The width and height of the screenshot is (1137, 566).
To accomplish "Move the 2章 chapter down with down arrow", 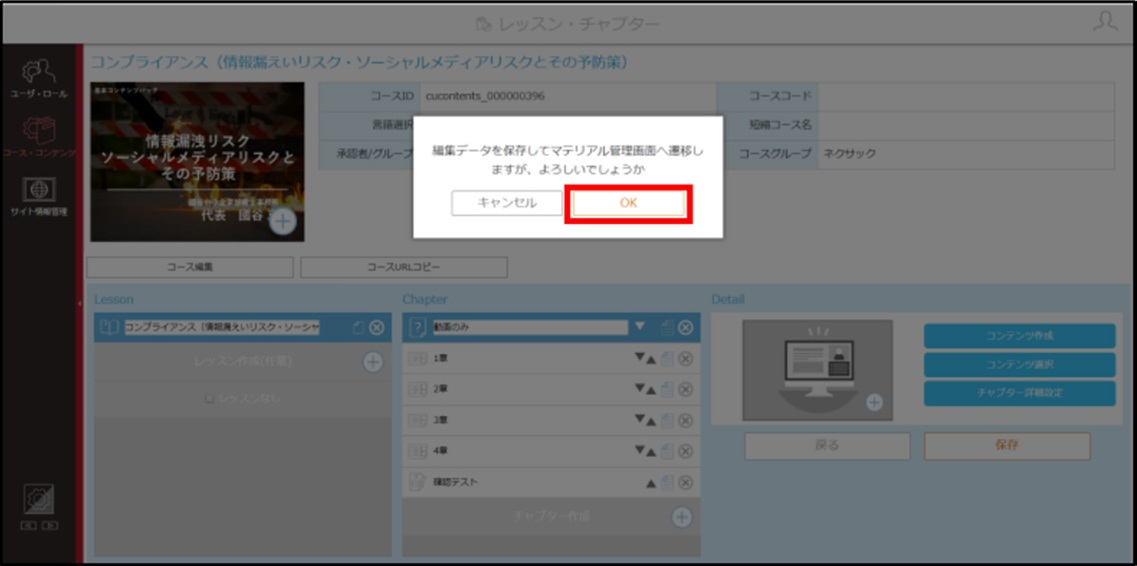I will click(x=640, y=388).
